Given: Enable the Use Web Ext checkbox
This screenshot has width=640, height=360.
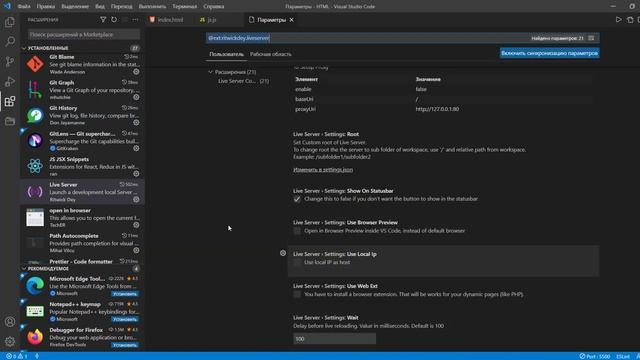Looking at the screenshot, I should 297,294.
